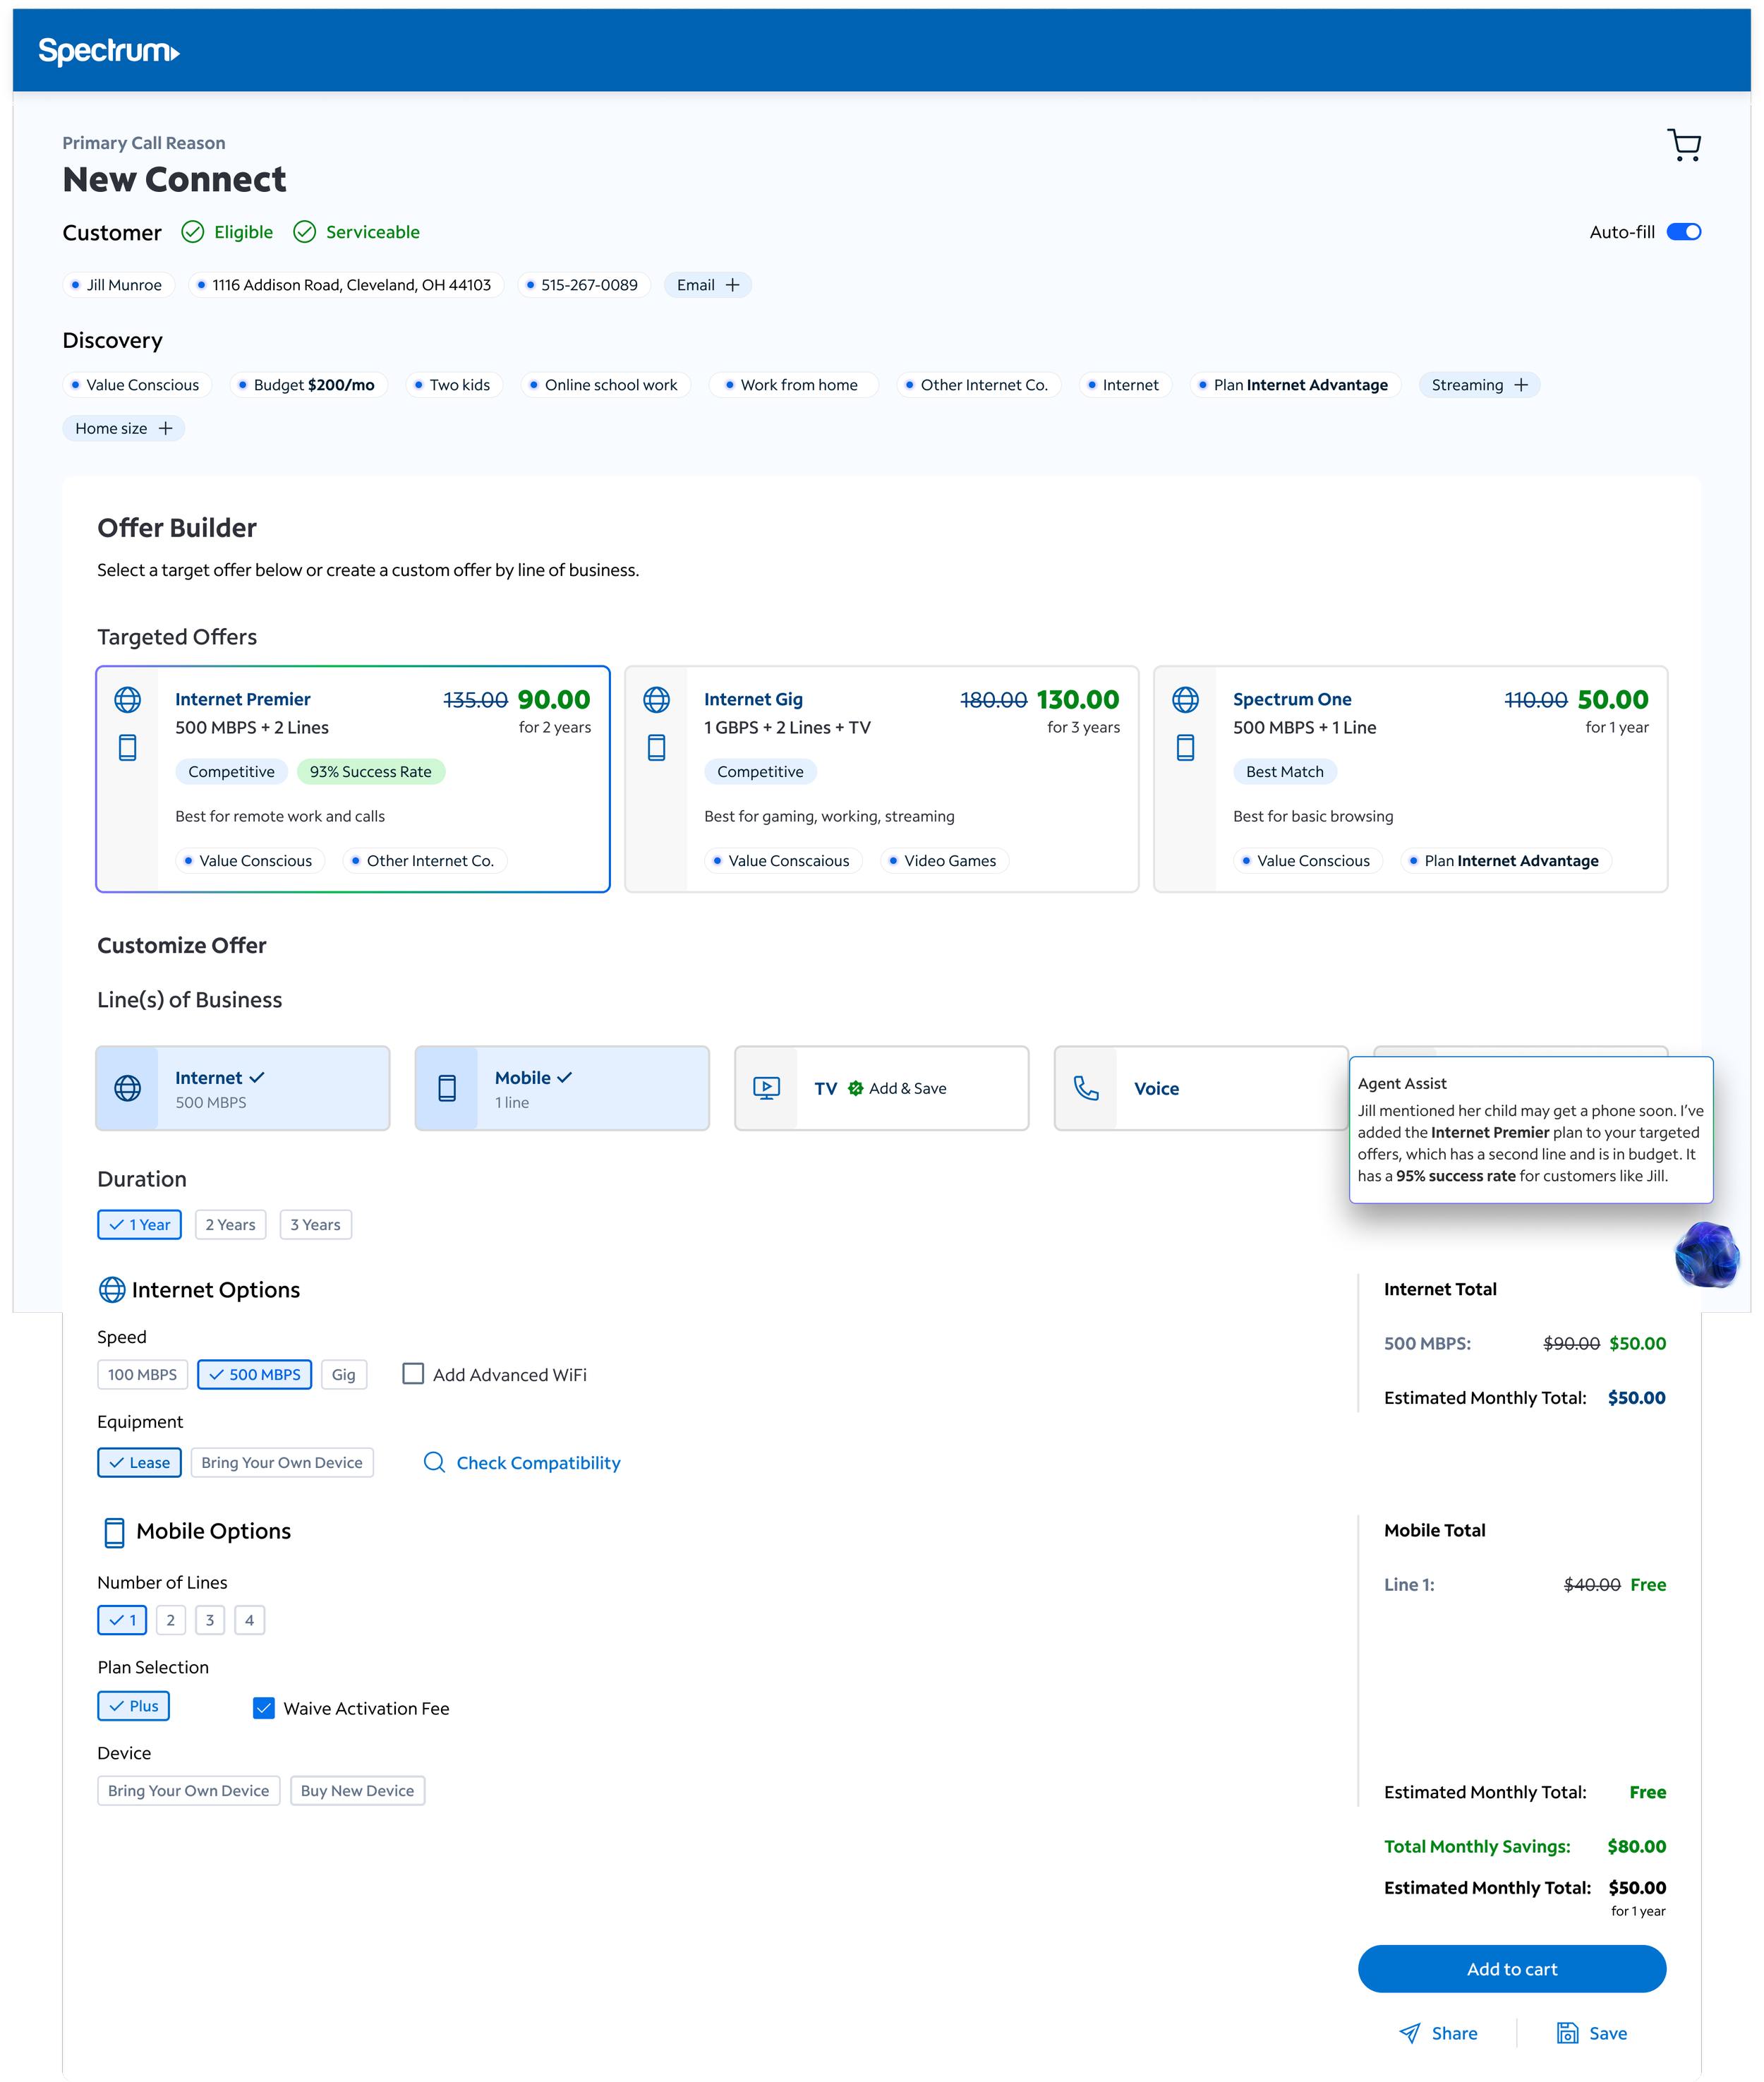Select the 500 MBPS speed option

[x=255, y=1374]
